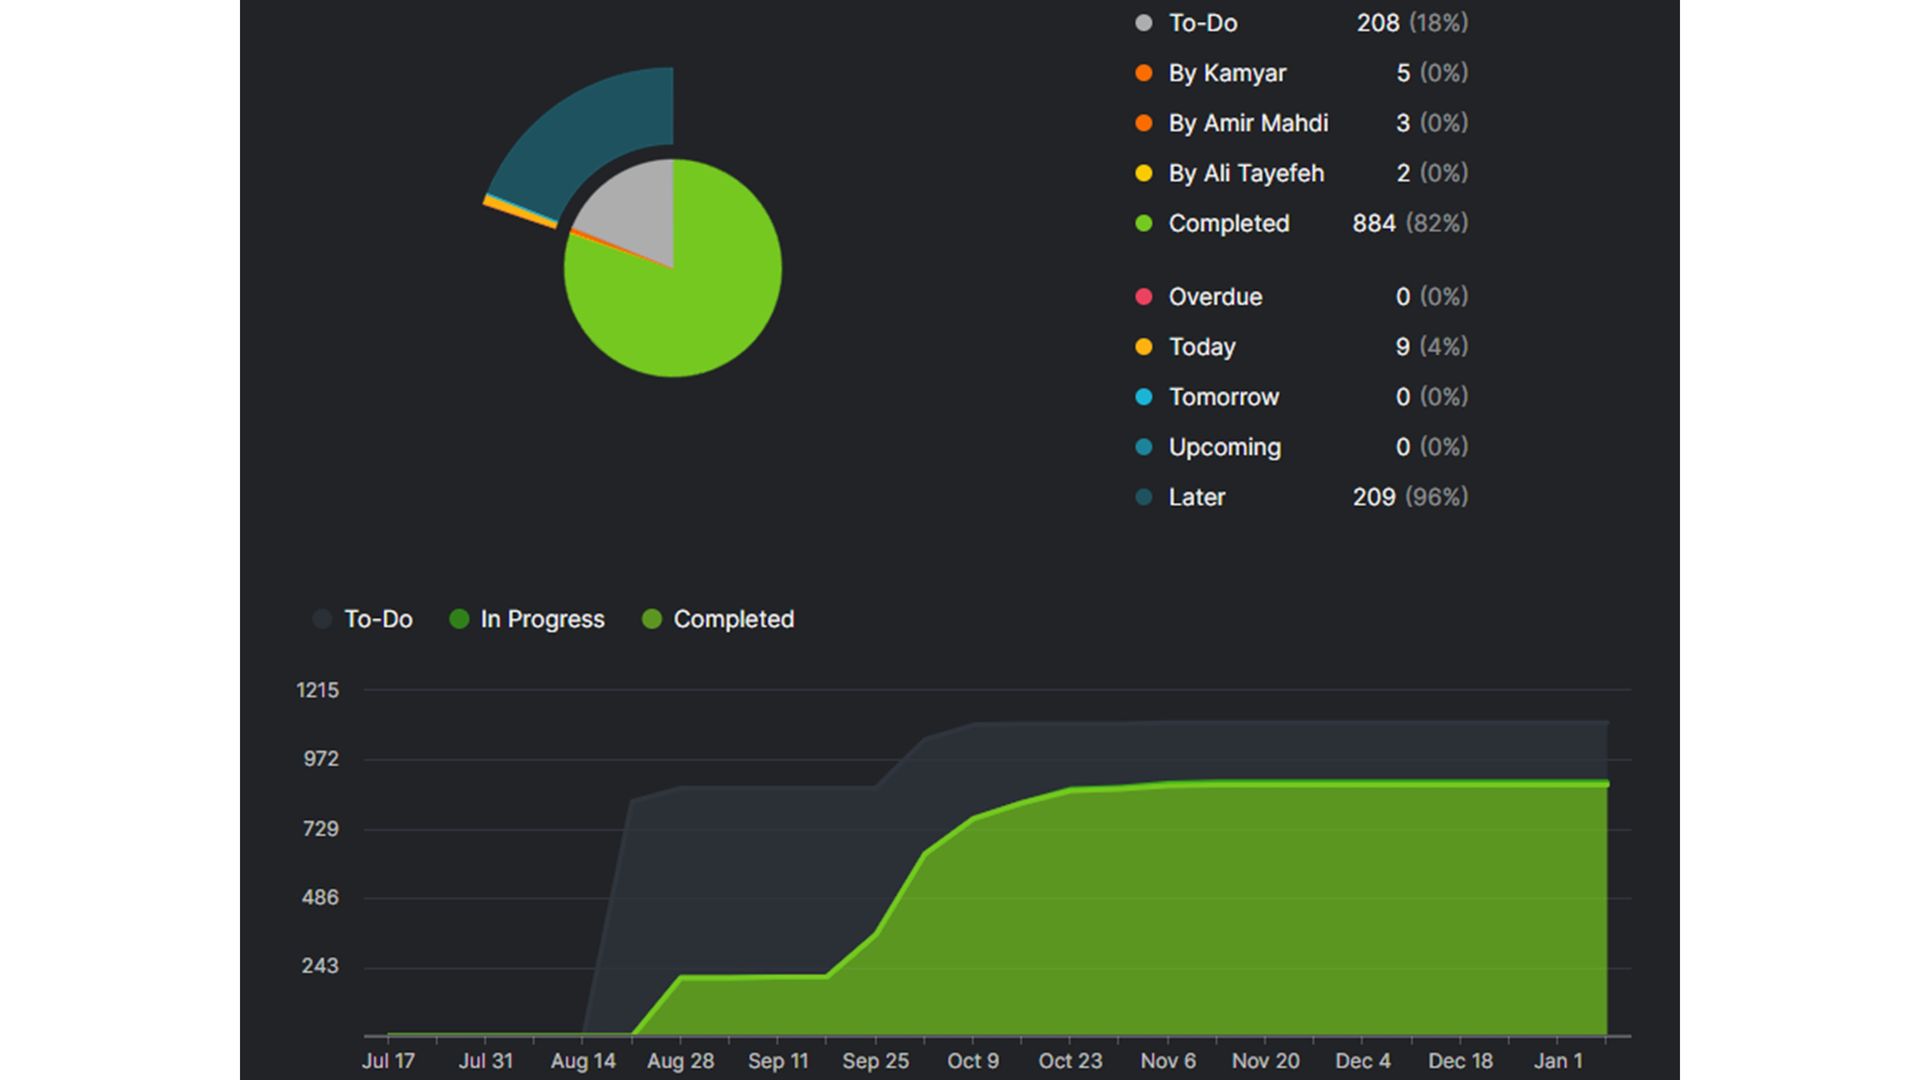Select the Completed 884 legend label
This screenshot has width=1920, height=1080.
(x=1229, y=223)
